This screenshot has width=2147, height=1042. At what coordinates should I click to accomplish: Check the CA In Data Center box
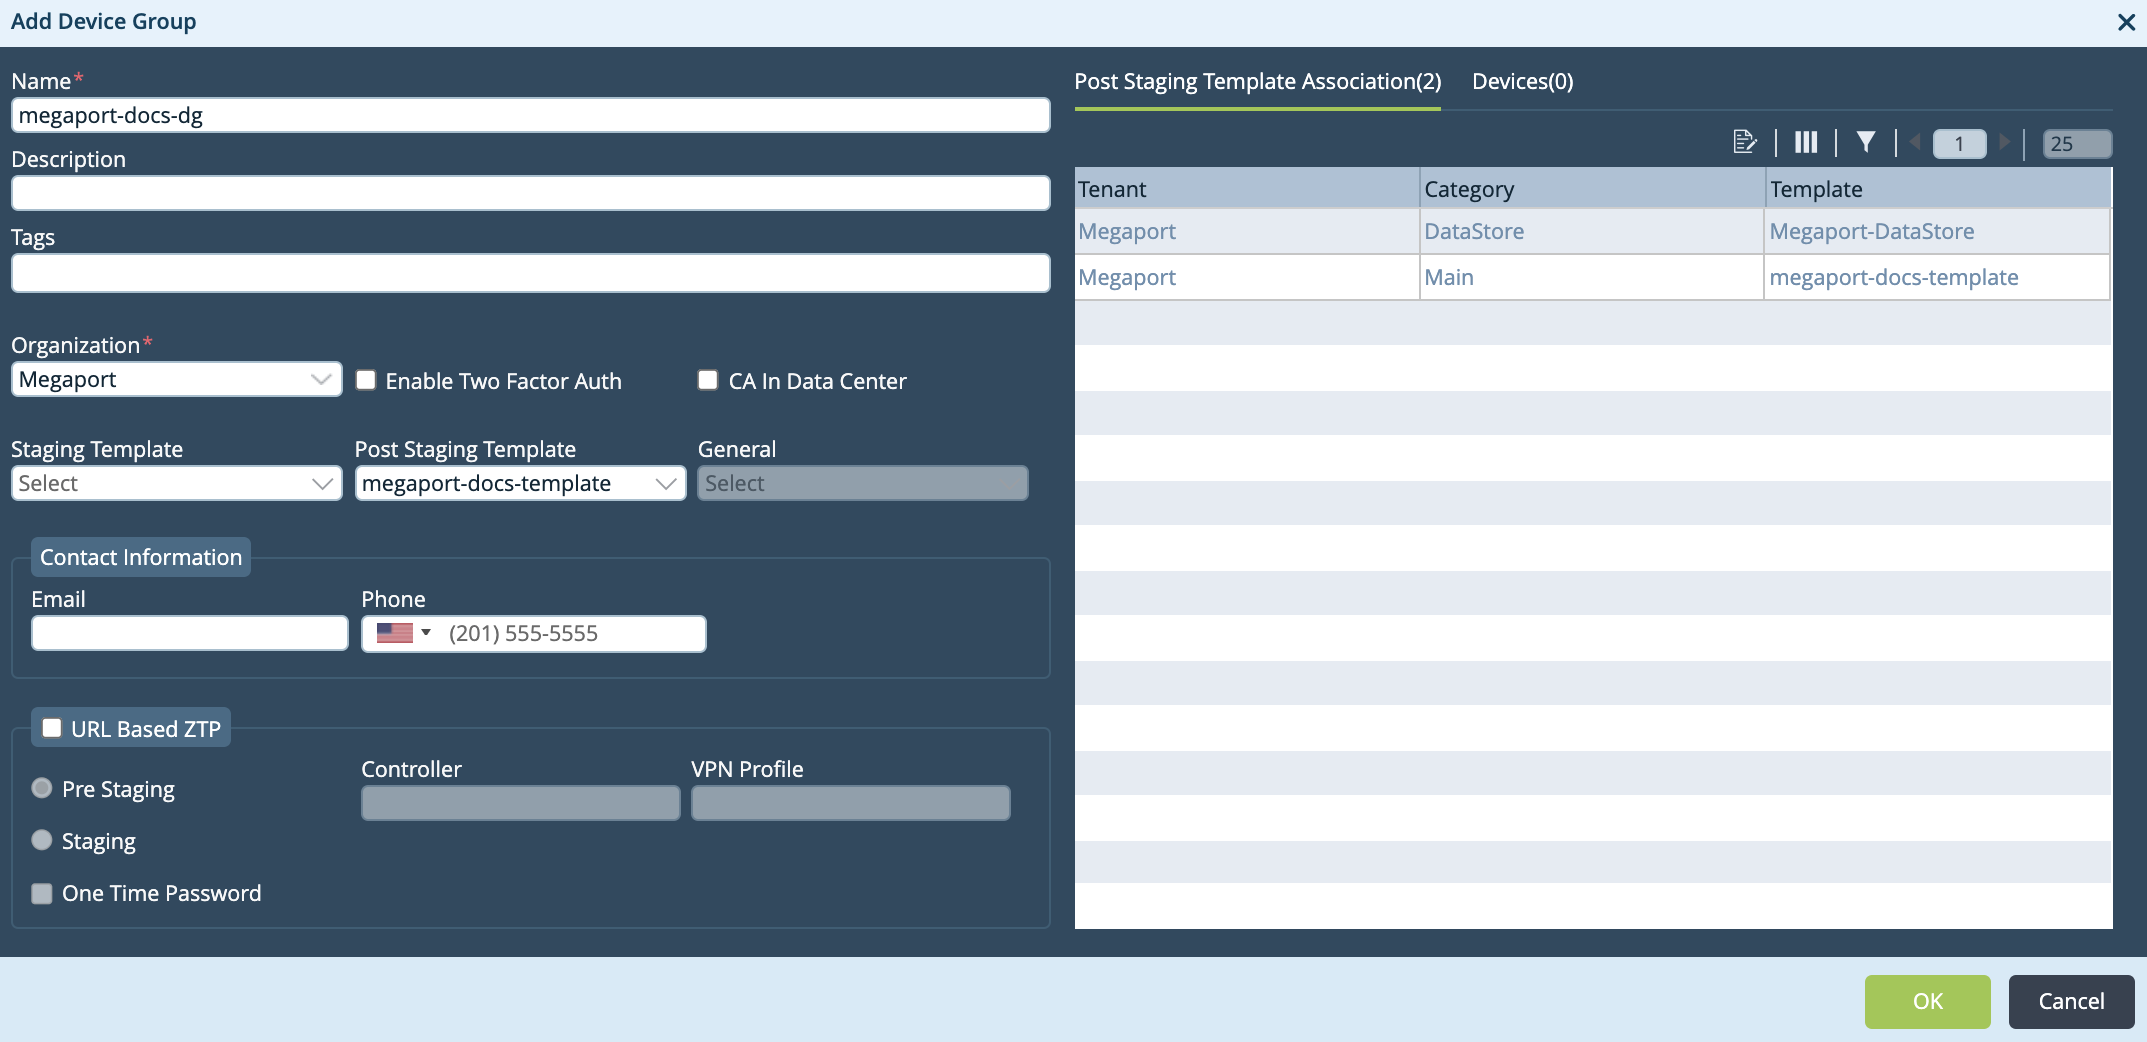(708, 380)
